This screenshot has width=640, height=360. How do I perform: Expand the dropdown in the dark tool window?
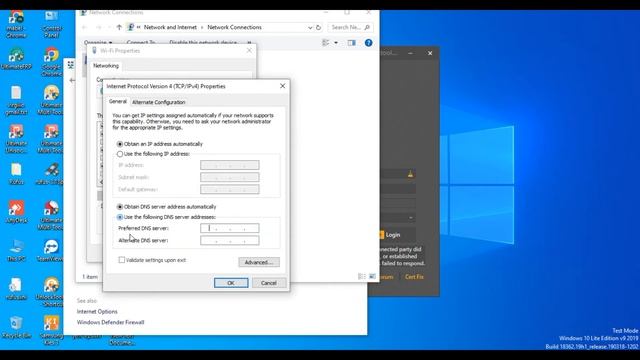point(411,218)
